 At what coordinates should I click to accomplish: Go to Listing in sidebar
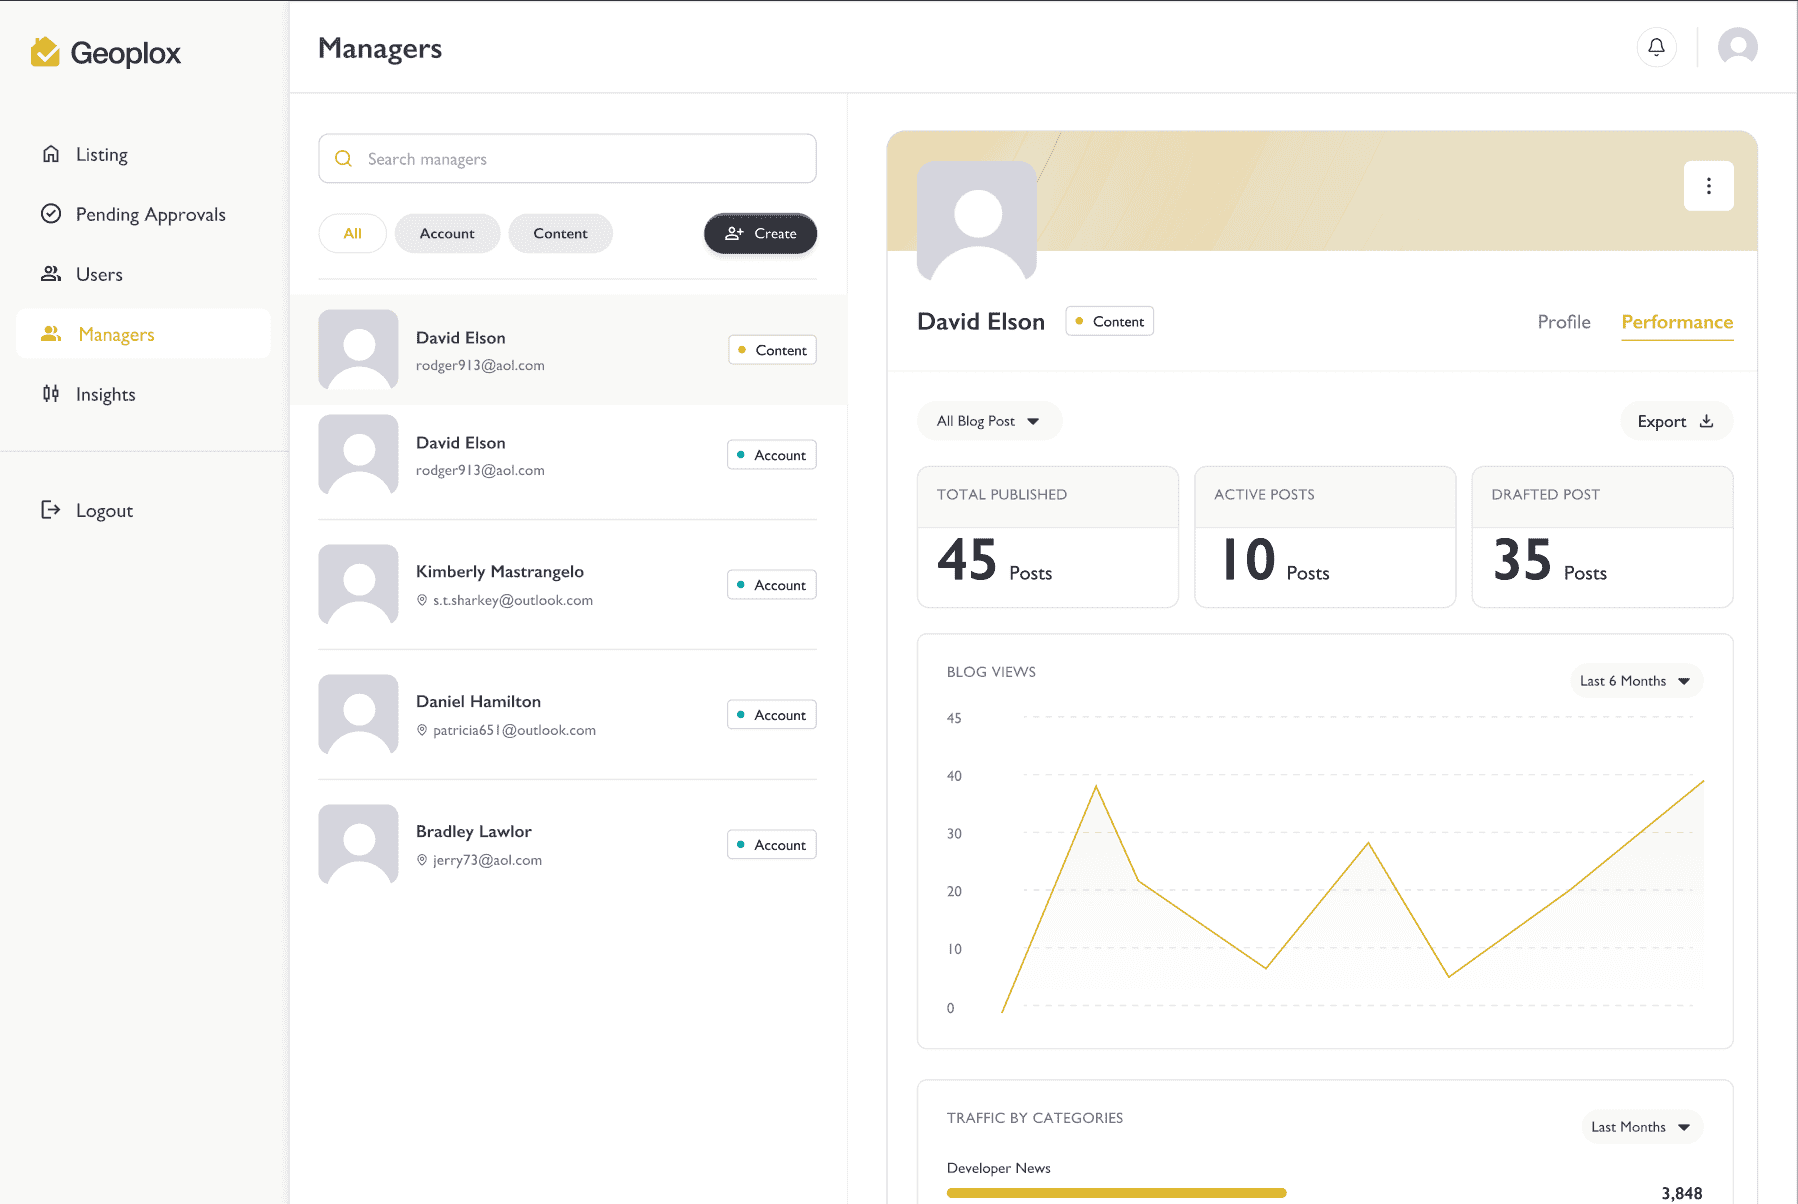click(x=143, y=154)
